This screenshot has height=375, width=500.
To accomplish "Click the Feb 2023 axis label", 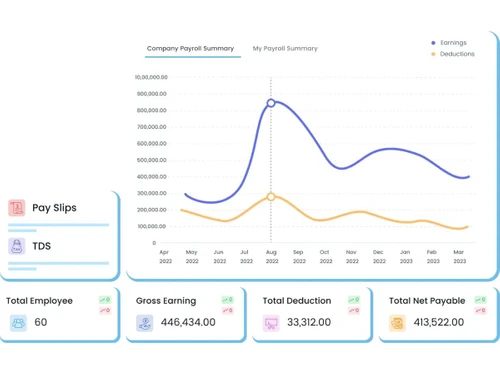I will [x=433, y=257].
